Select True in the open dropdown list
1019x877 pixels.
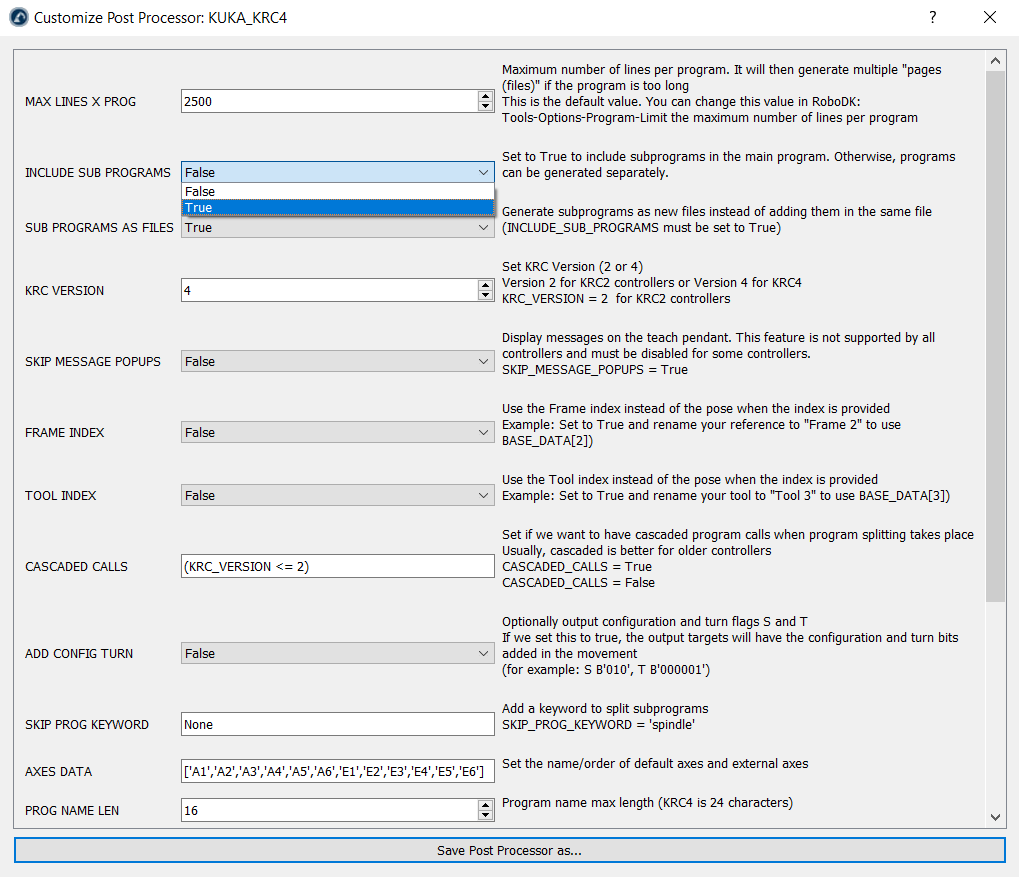(x=337, y=208)
